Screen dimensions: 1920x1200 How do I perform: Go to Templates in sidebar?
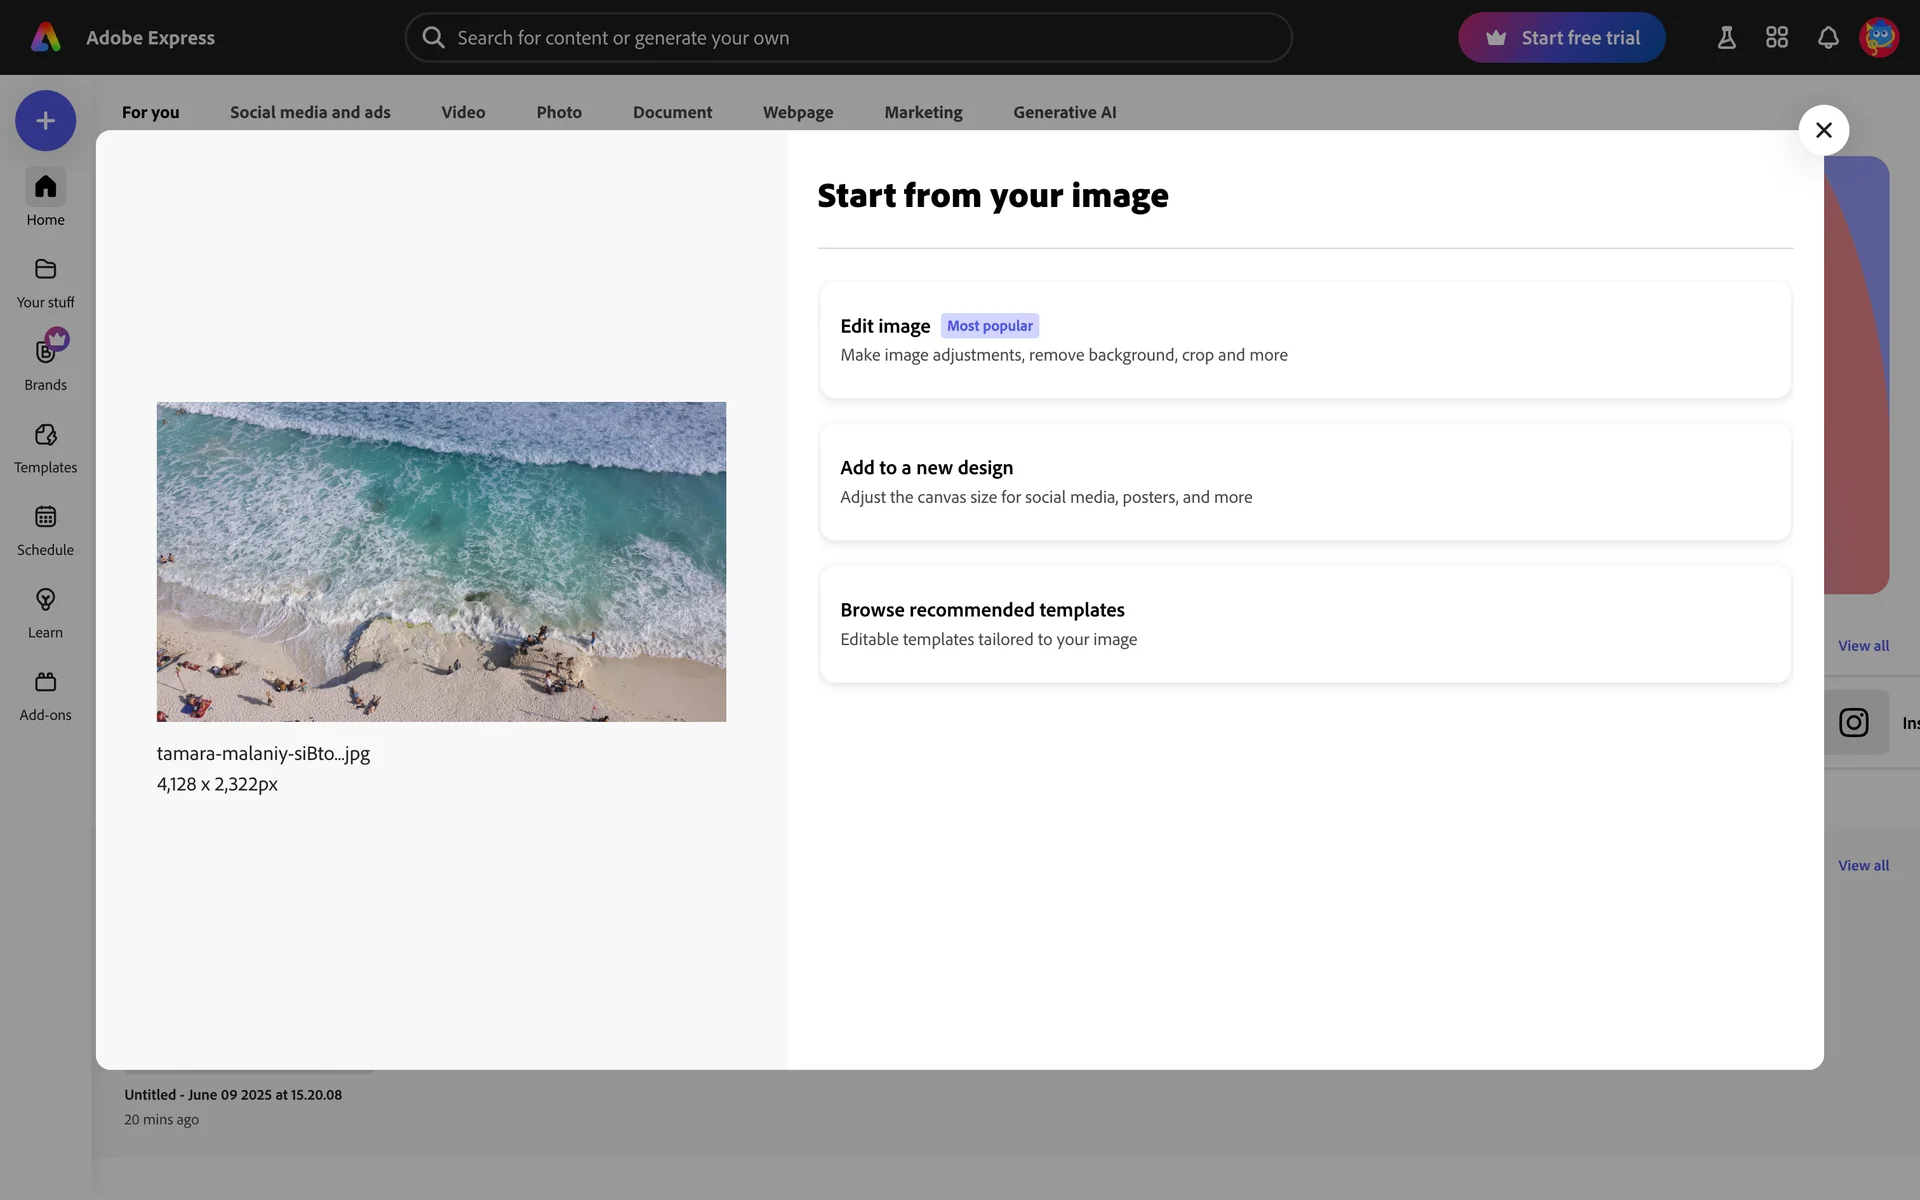[x=45, y=447]
